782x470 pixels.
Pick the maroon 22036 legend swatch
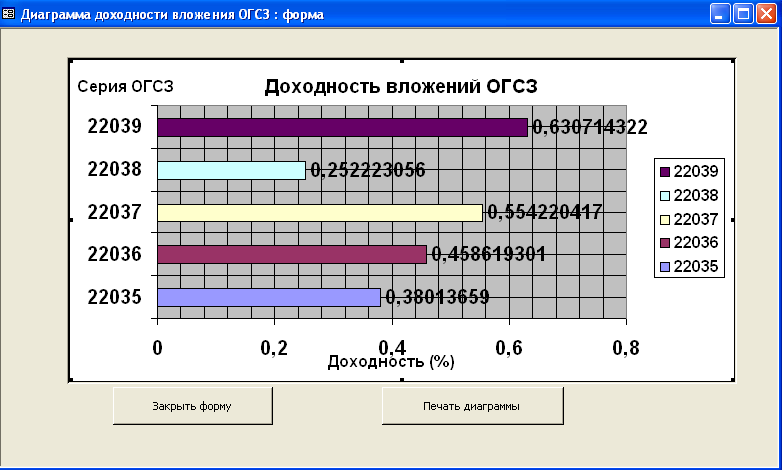pos(665,243)
